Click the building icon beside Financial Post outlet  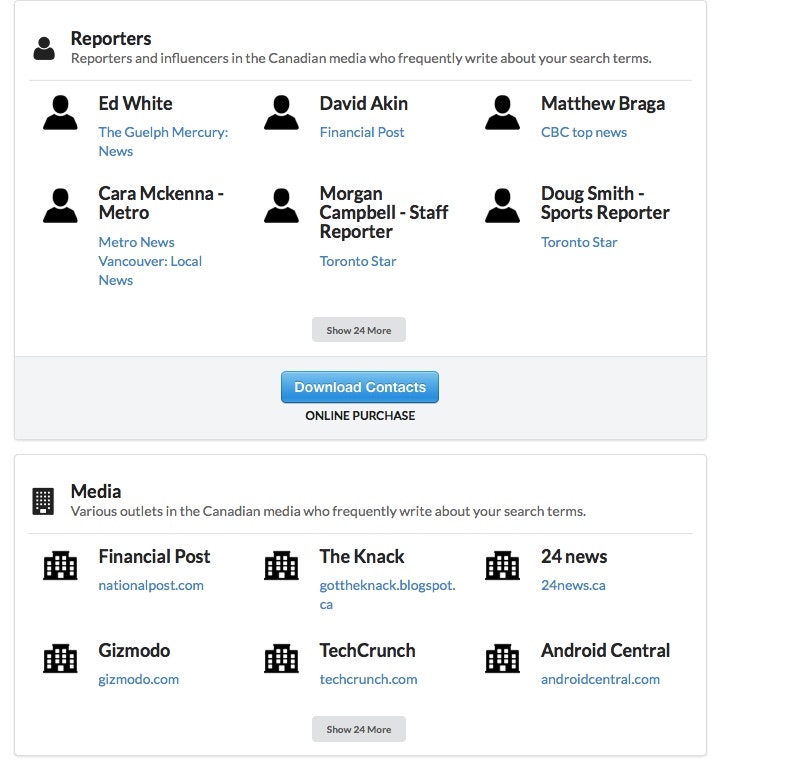click(x=60, y=565)
